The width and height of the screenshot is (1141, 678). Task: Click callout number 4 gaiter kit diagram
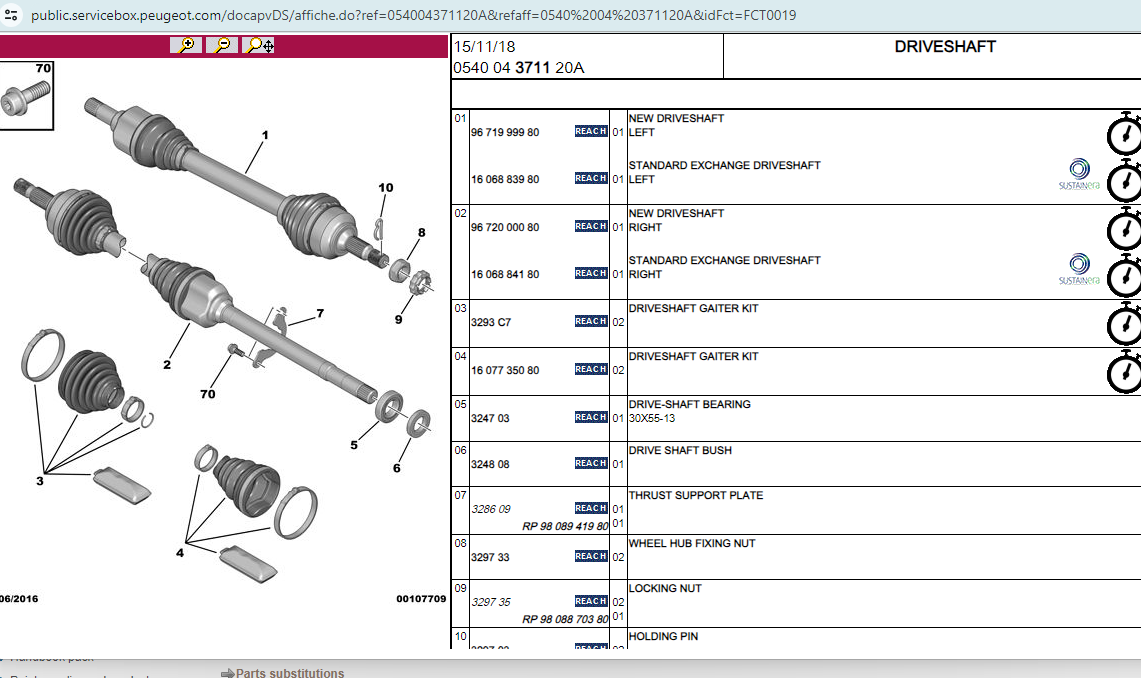(x=180, y=553)
